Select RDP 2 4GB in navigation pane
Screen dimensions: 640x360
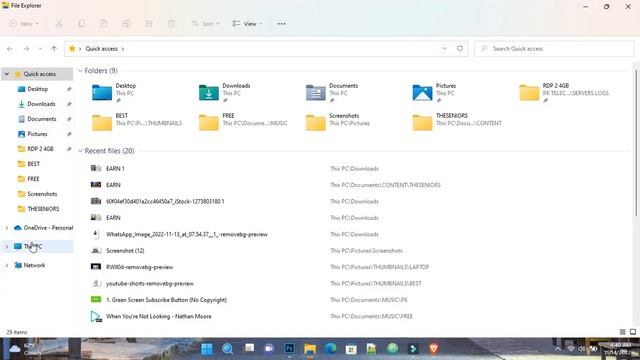(x=40, y=149)
